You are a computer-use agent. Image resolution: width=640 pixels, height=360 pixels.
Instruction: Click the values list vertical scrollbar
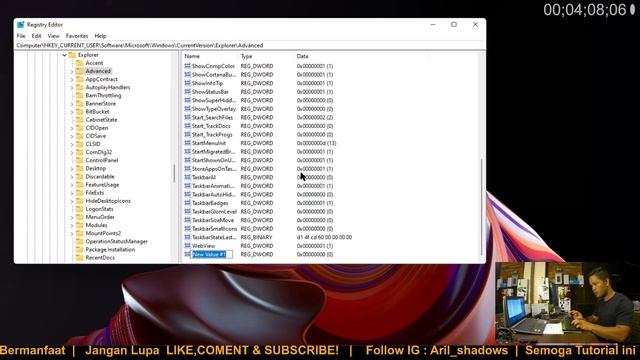(481, 206)
